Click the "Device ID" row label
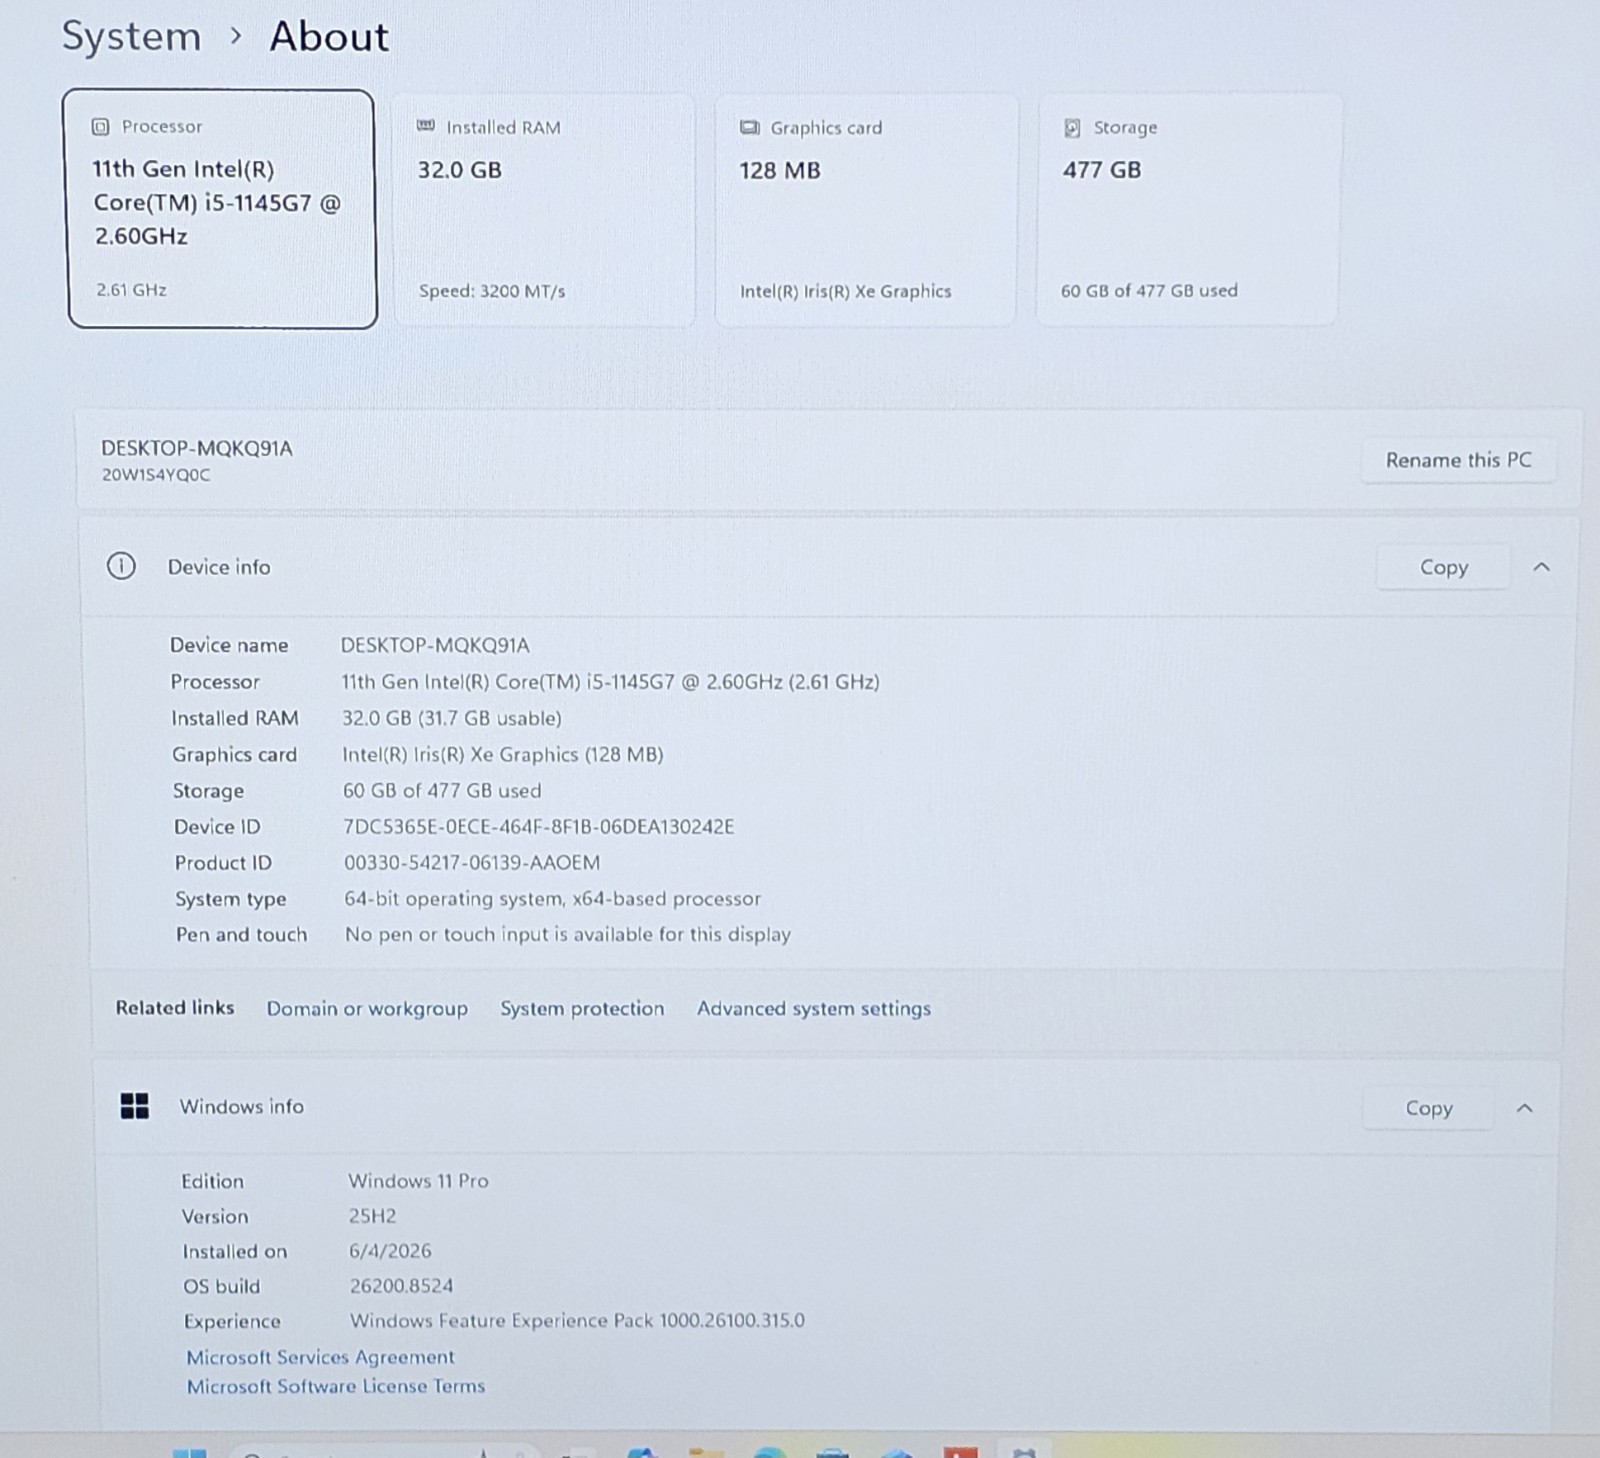The image size is (1600, 1458). tap(217, 827)
